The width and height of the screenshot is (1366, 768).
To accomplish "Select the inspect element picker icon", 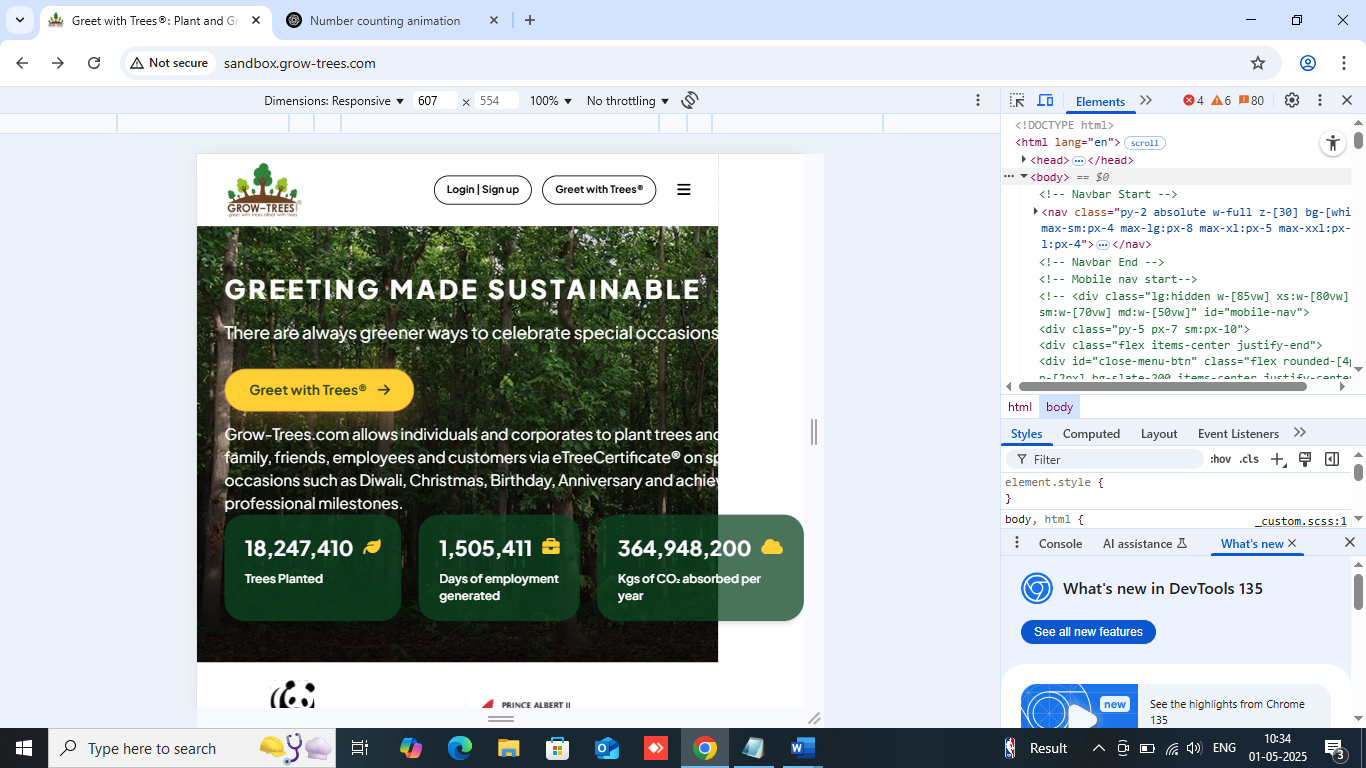I will [x=1017, y=100].
